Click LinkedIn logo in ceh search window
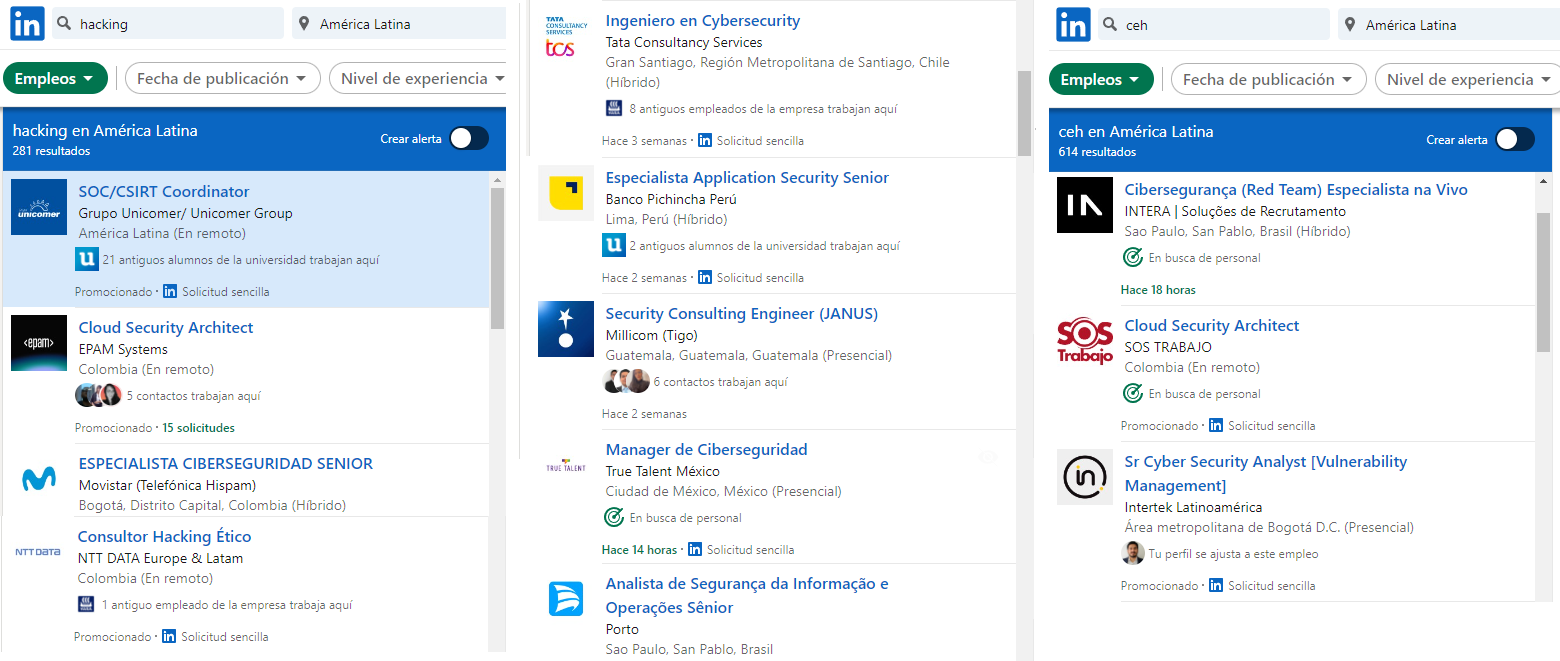Image resolution: width=1560 pixels, height=661 pixels. tap(1073, 25)
